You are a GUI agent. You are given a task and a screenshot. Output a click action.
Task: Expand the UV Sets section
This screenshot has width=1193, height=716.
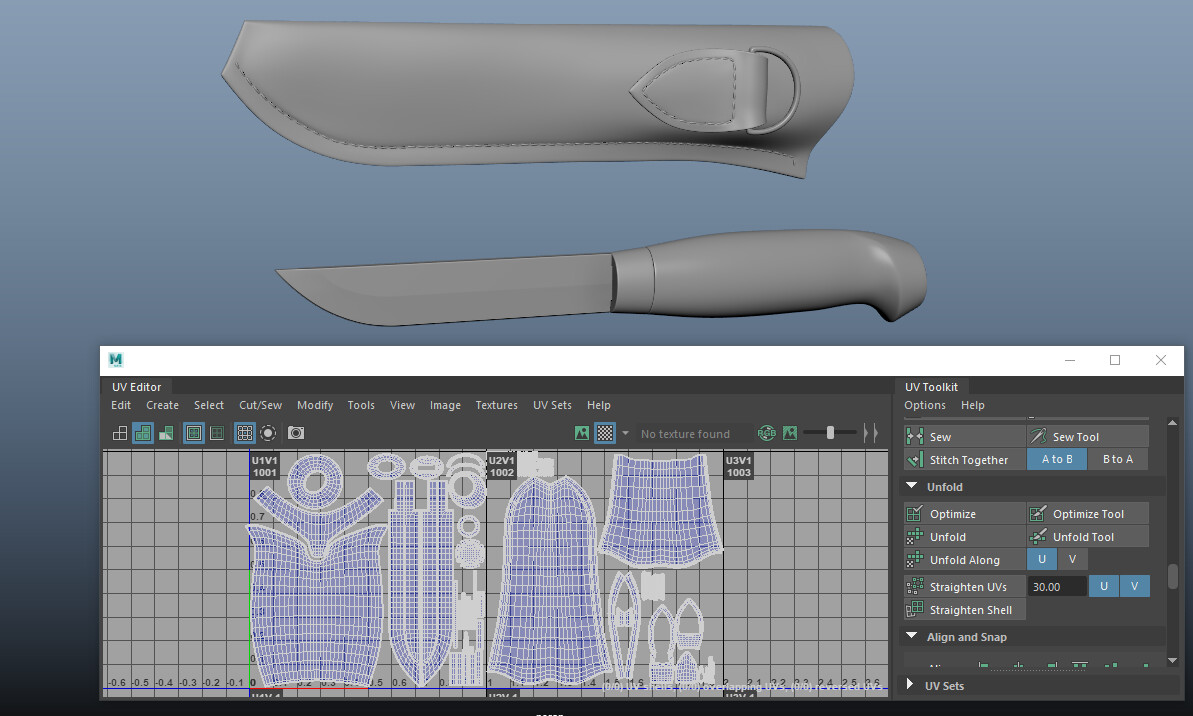pyautogui.click(x=944, y=685)
